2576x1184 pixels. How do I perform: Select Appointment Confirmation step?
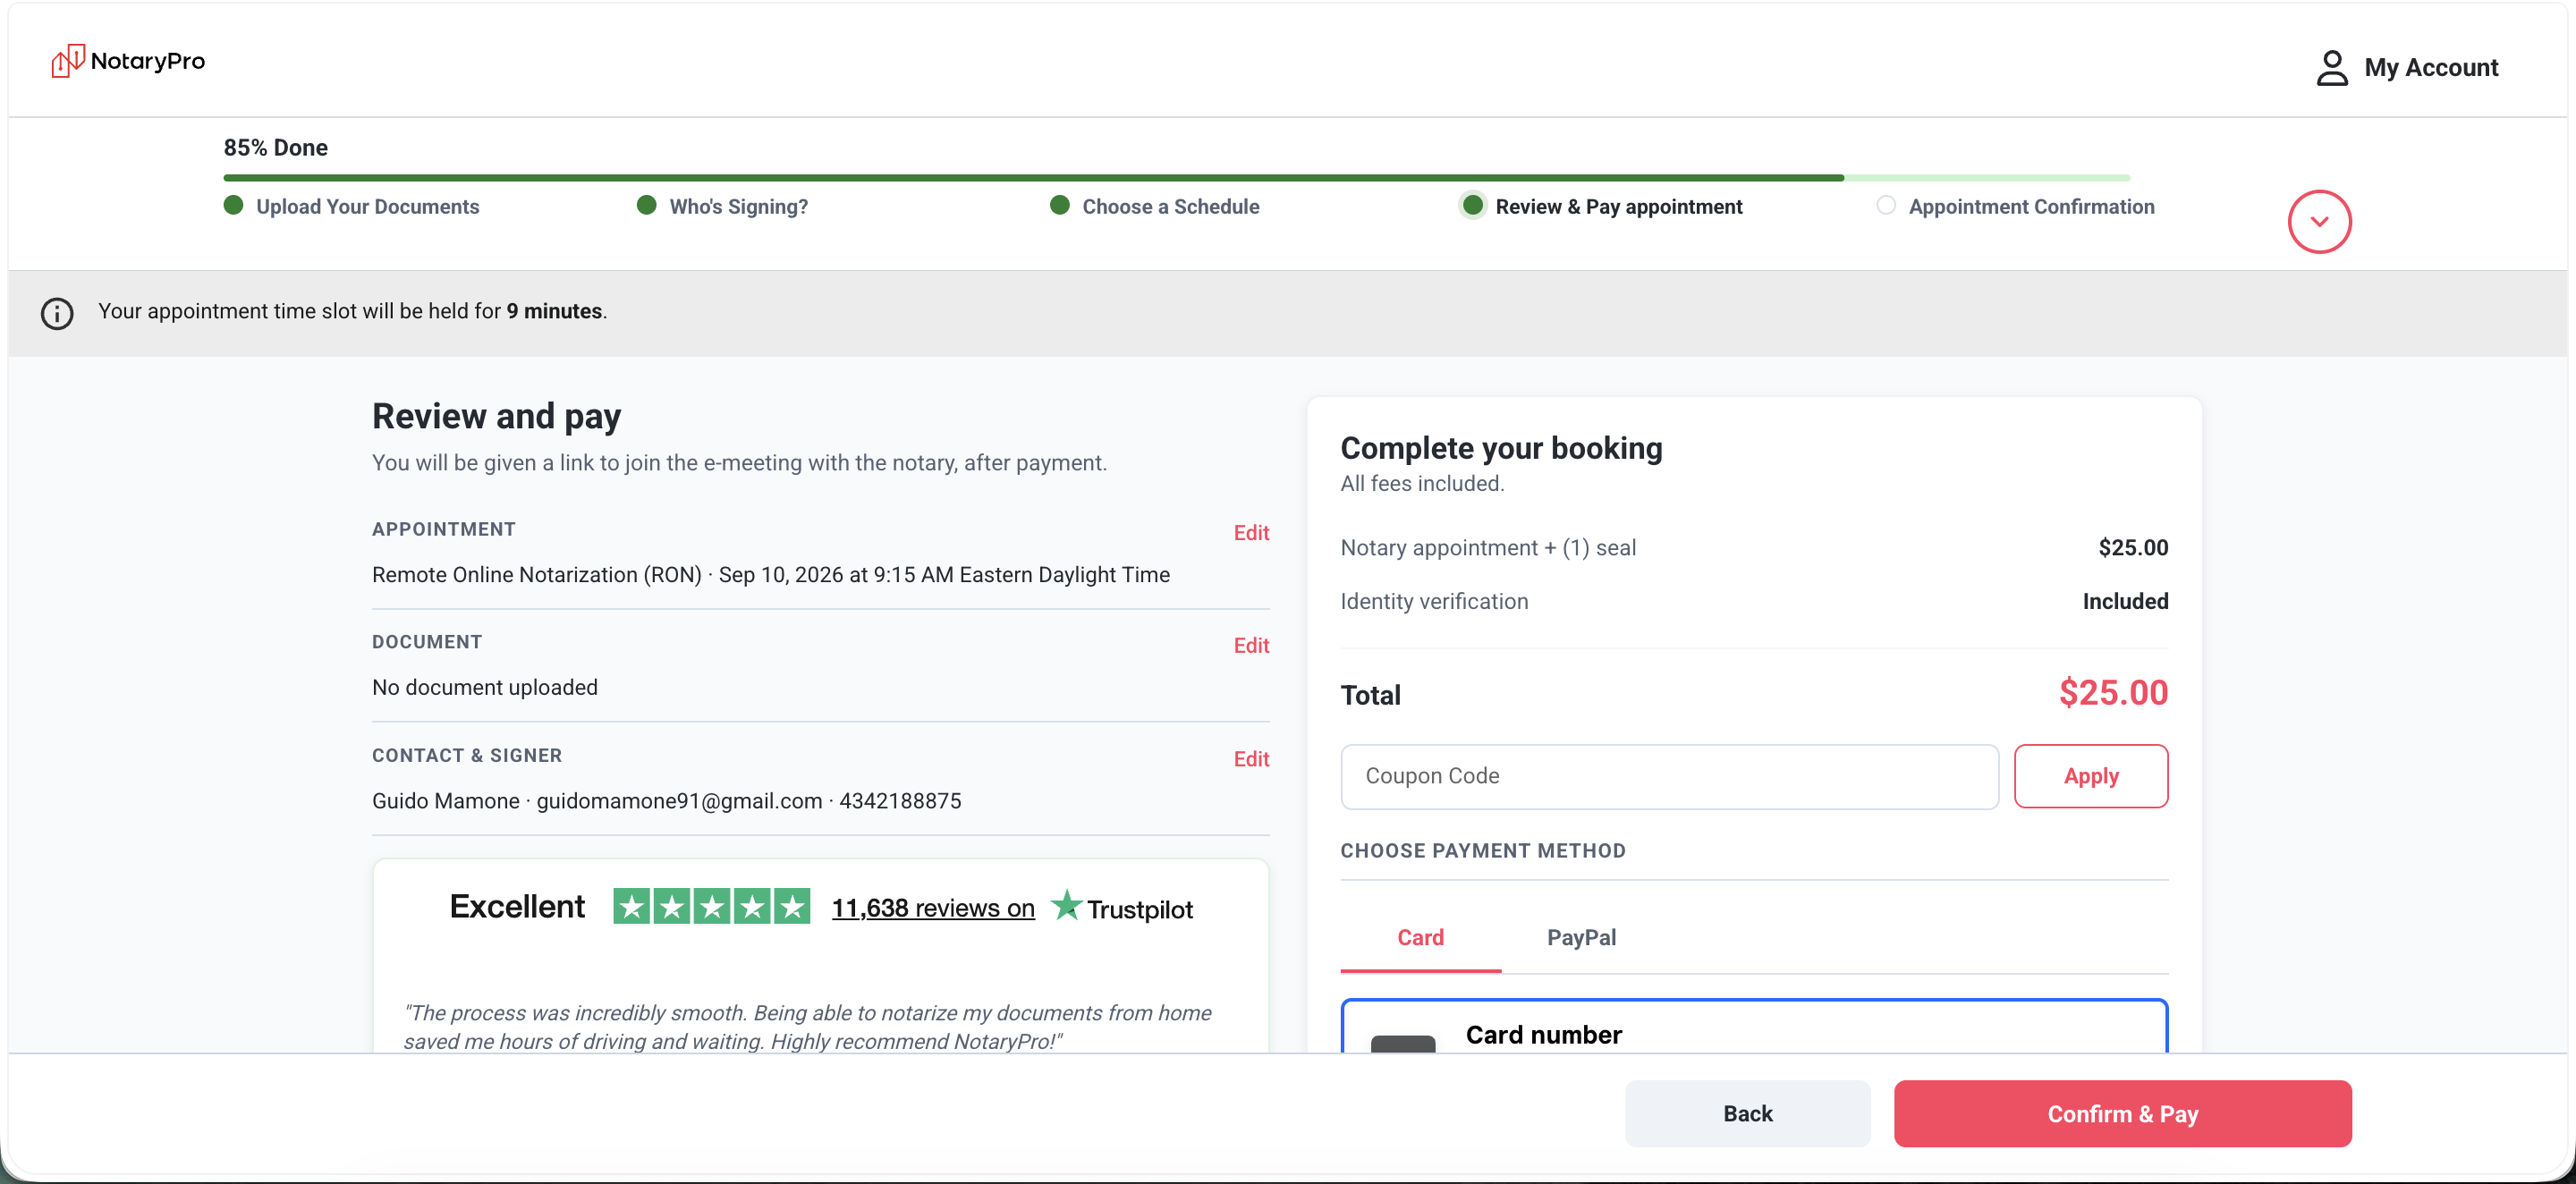(x=2015, y=206)
